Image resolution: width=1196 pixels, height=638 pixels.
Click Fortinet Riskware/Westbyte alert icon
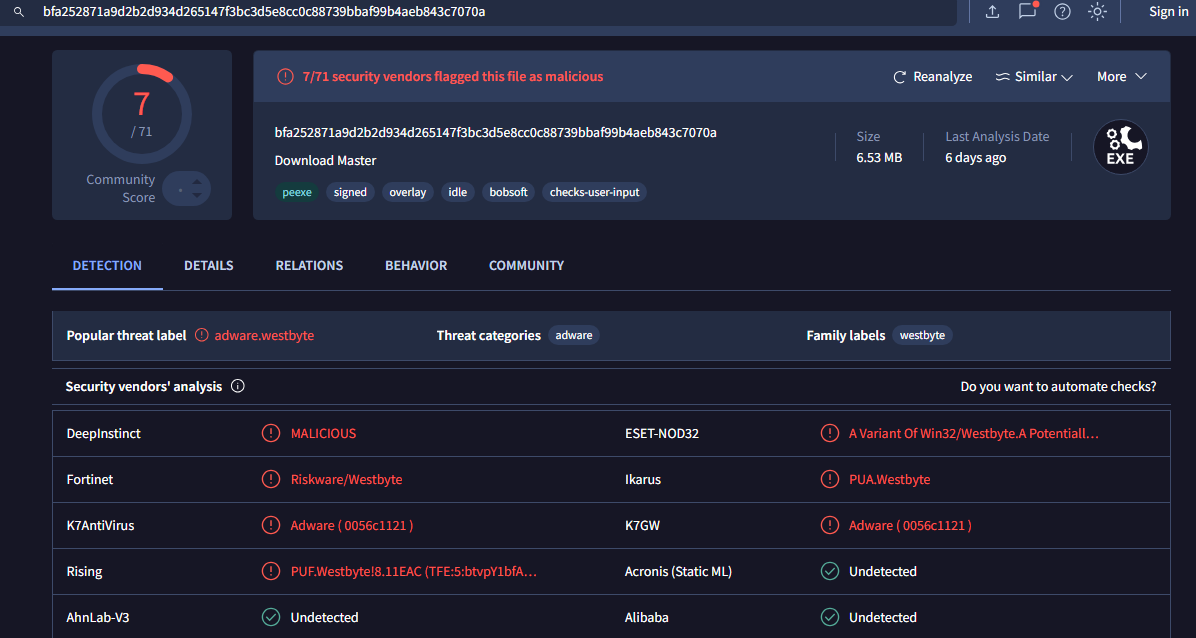click(271, 479)
